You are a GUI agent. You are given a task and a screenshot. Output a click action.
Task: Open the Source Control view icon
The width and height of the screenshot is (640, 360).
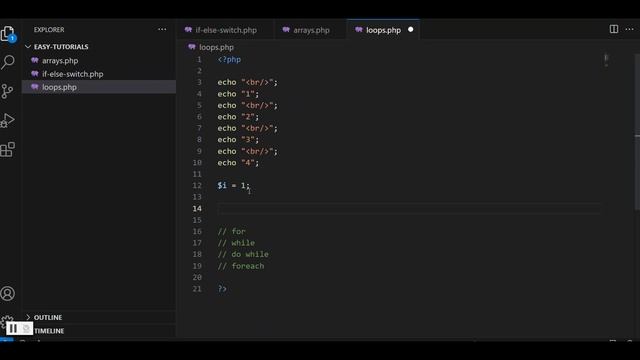click(7, 91)
